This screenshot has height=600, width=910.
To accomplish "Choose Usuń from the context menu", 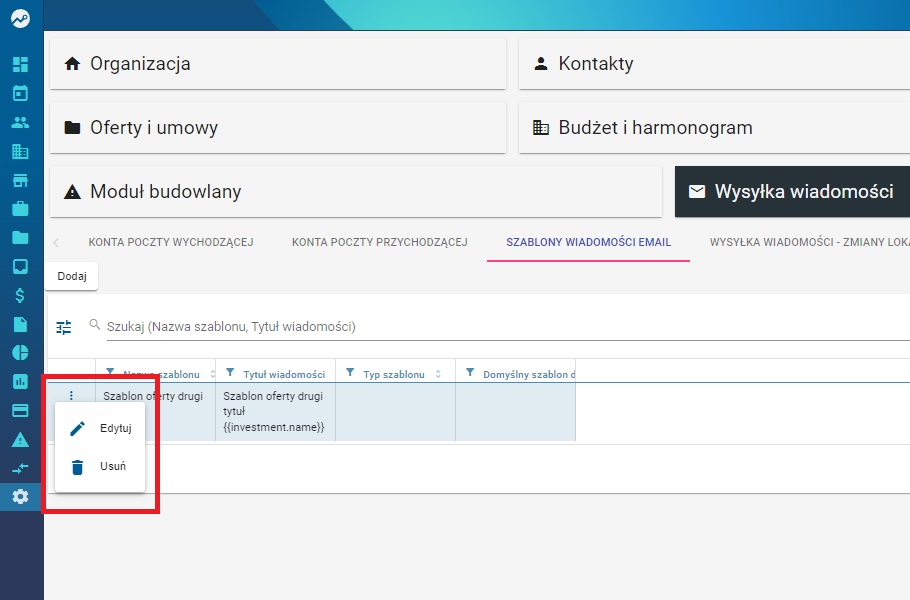I will point(100,467).
